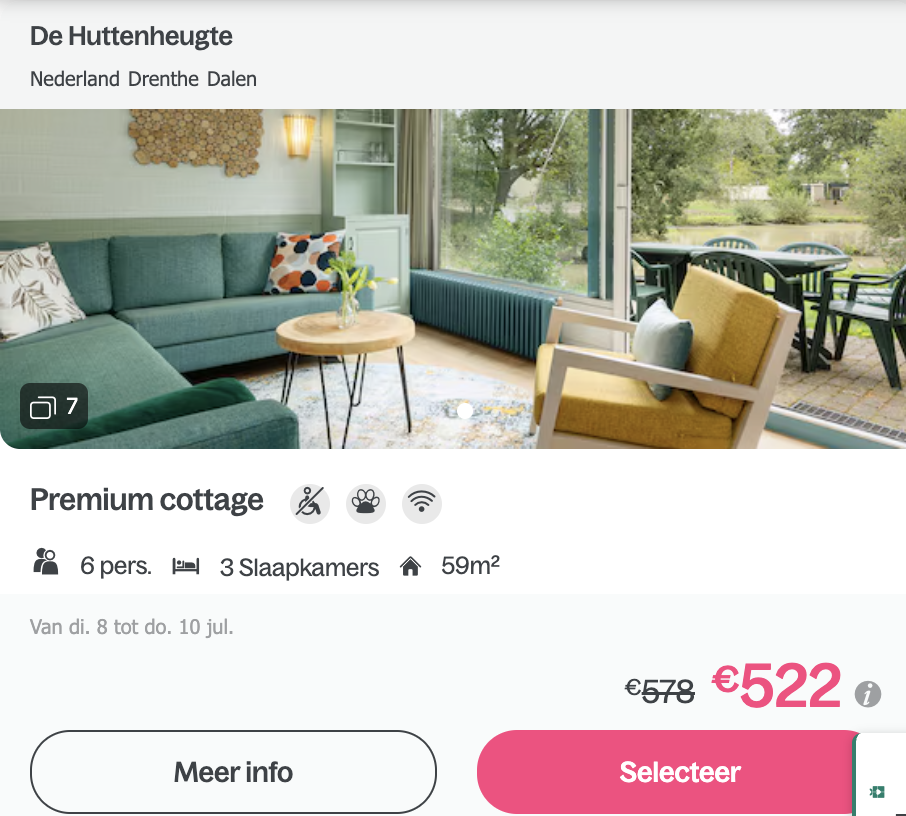Image resolution: width=906 pixels, height=816 pixels.
Task: Click the house icon beside 59m²
Action: [410, 566]
